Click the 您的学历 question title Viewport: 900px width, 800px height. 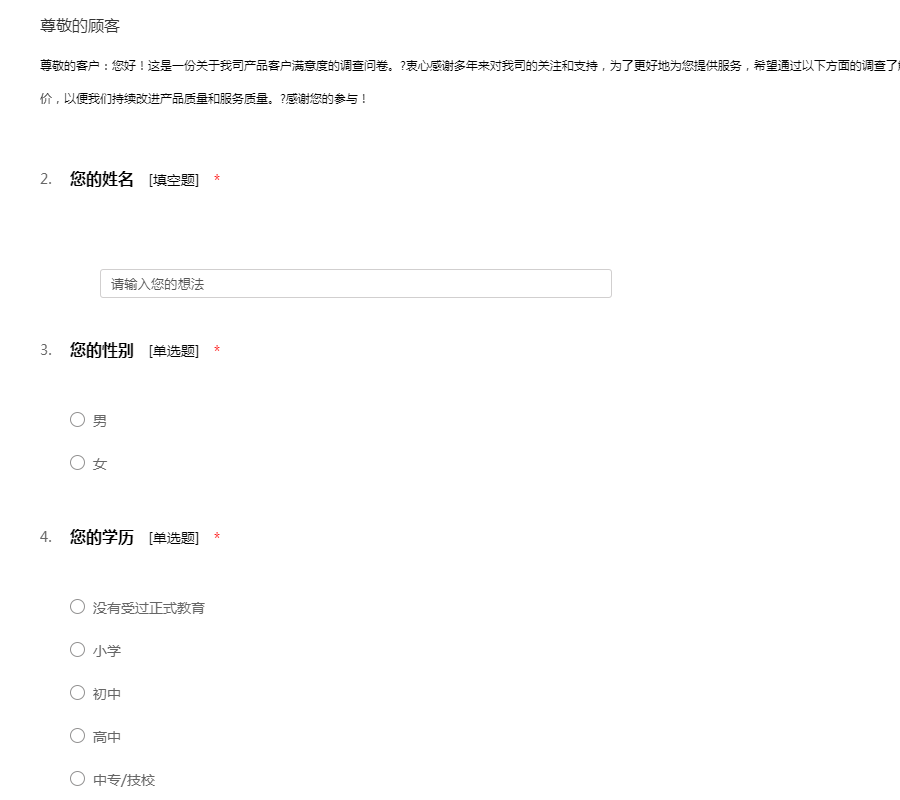pos(101,537)
